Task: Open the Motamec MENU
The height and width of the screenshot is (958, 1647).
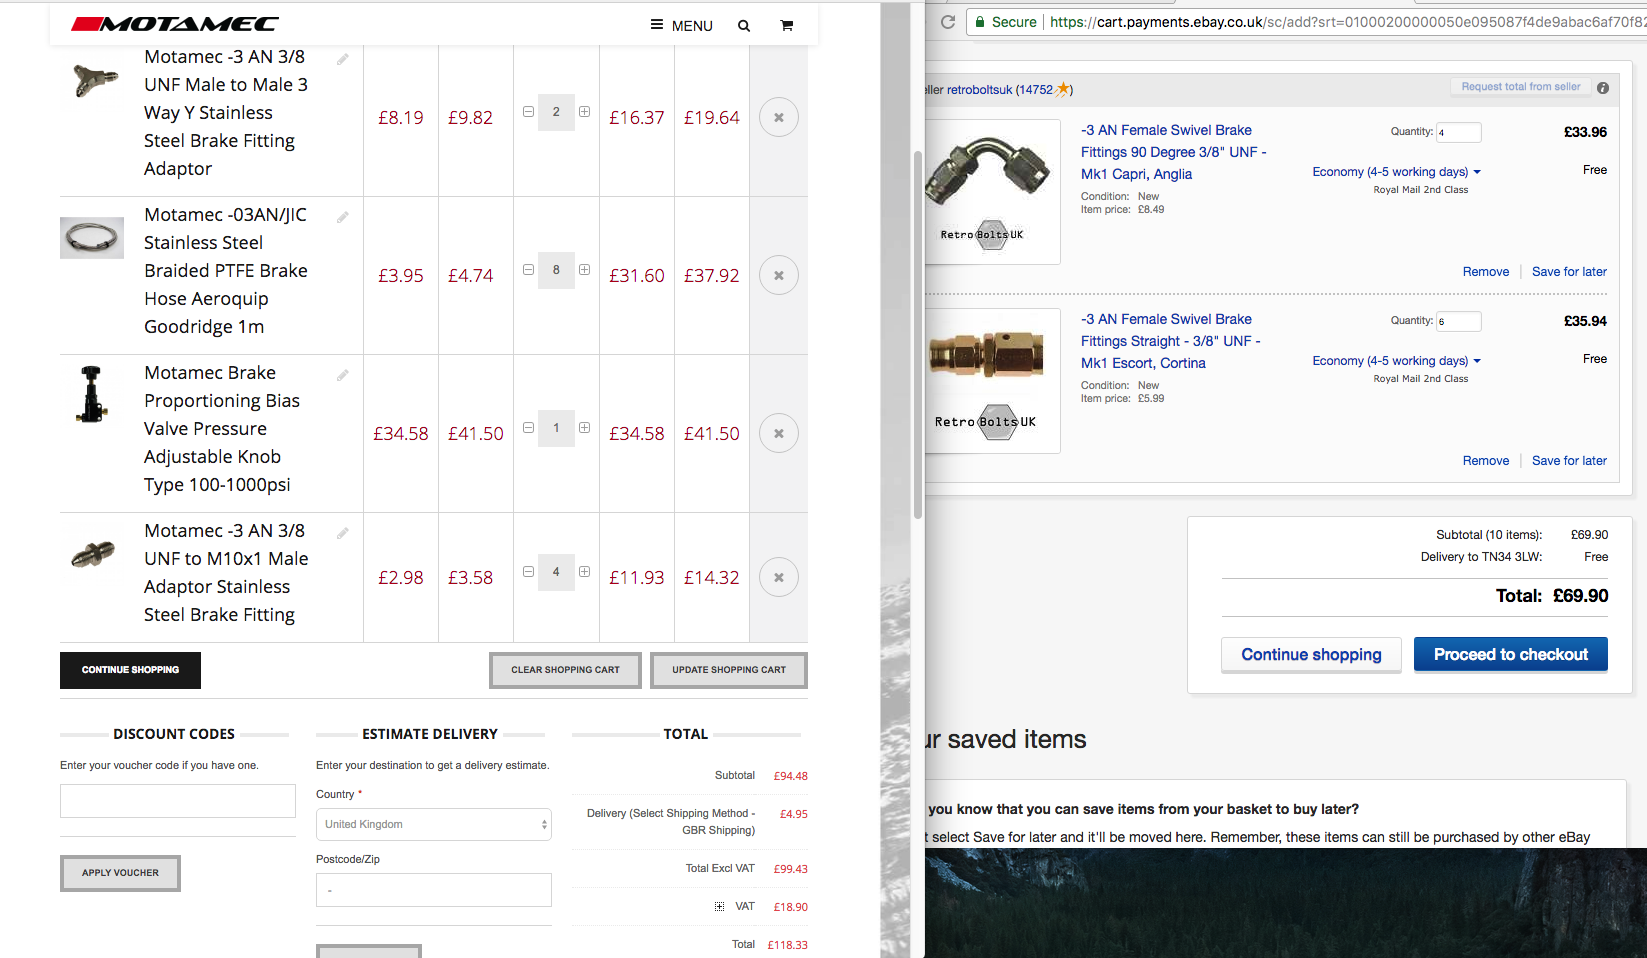Action: (x=682, y=26)
